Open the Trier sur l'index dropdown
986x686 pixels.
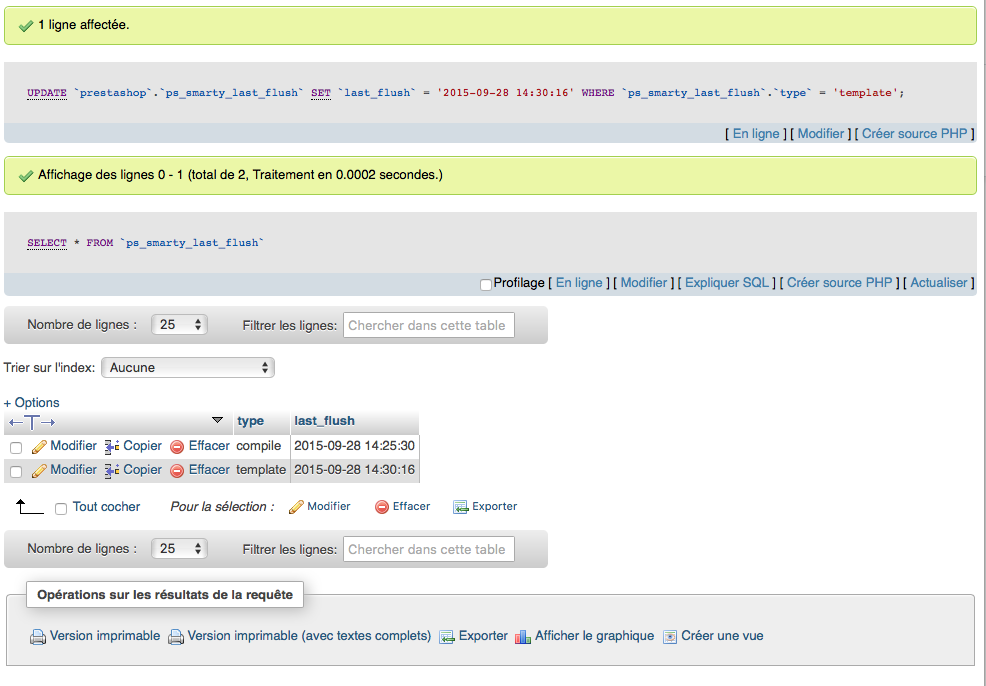point(188,368)
